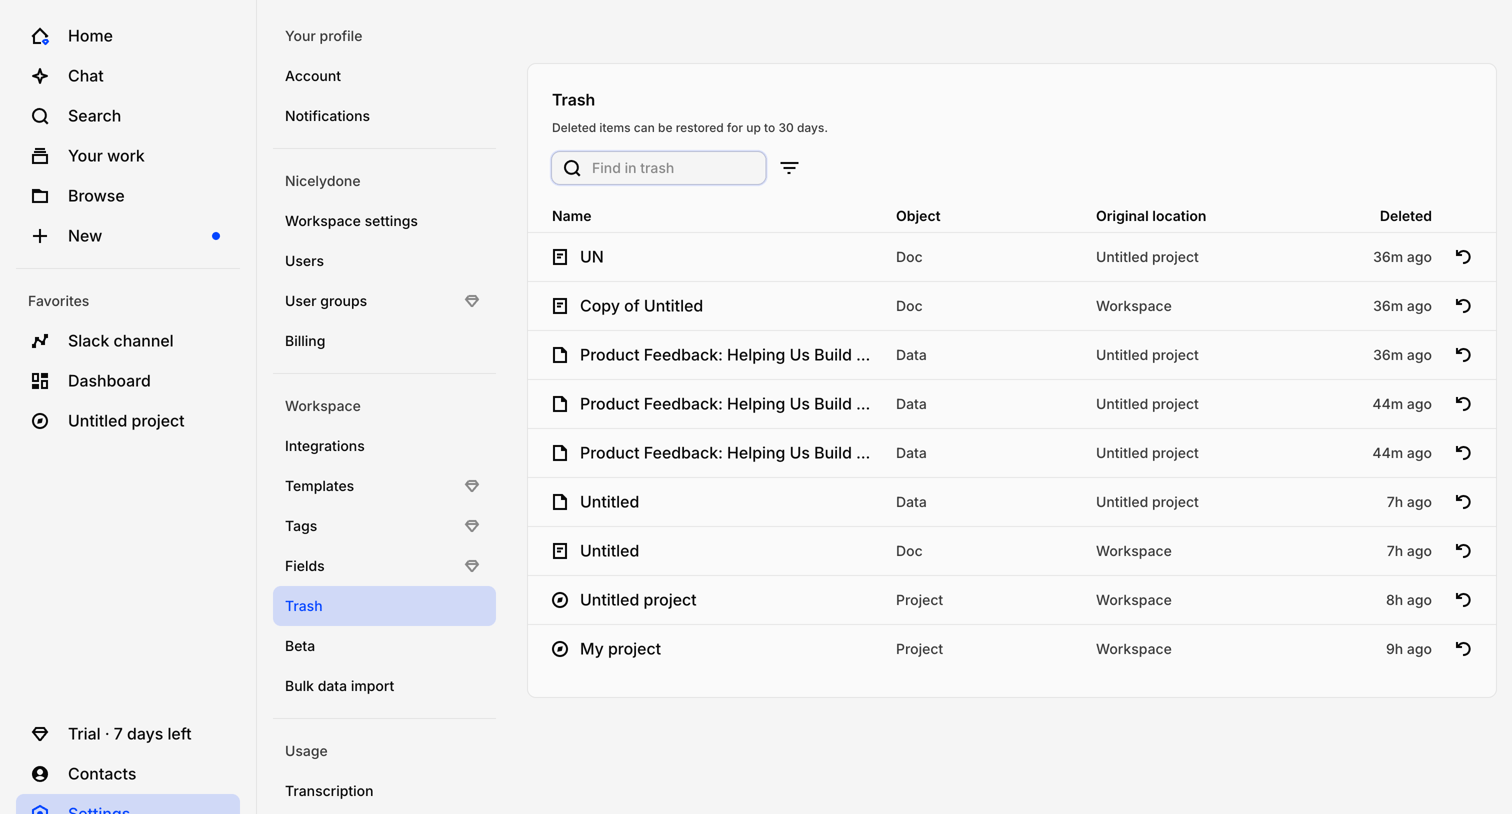
Task: Click the Browse folder icon
Action: tap(40, 196)
